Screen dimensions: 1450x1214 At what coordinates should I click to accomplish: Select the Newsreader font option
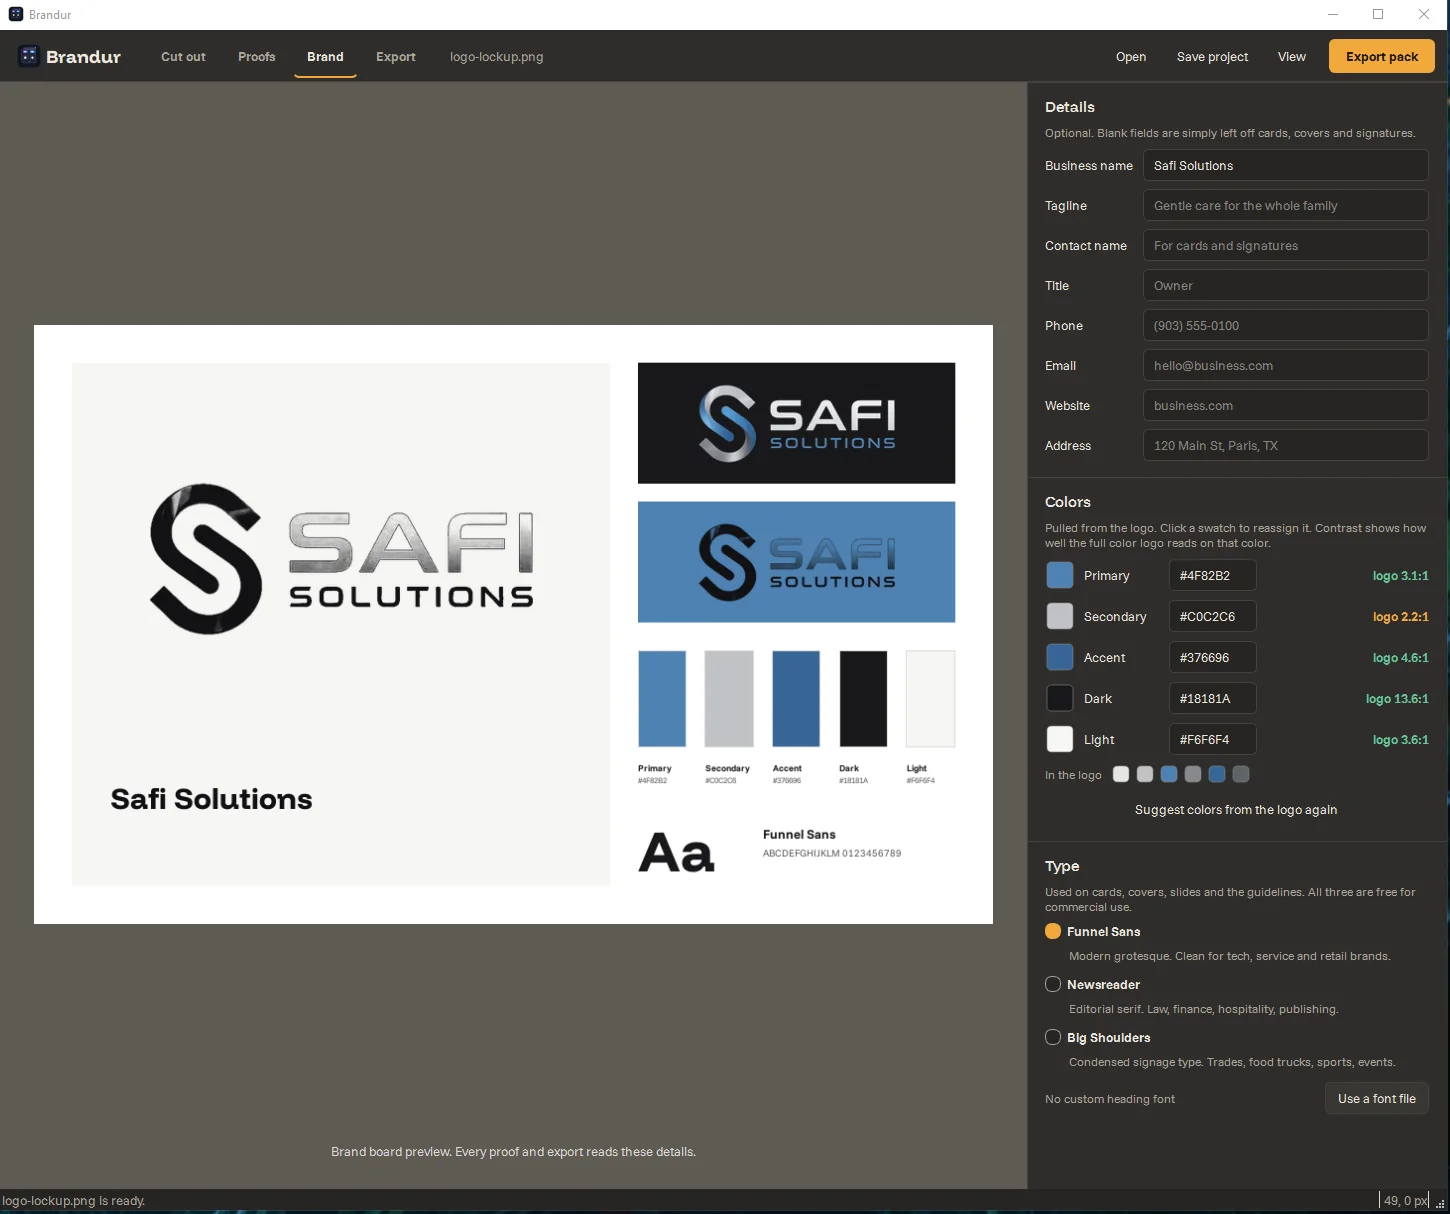tap(1092, 984)
